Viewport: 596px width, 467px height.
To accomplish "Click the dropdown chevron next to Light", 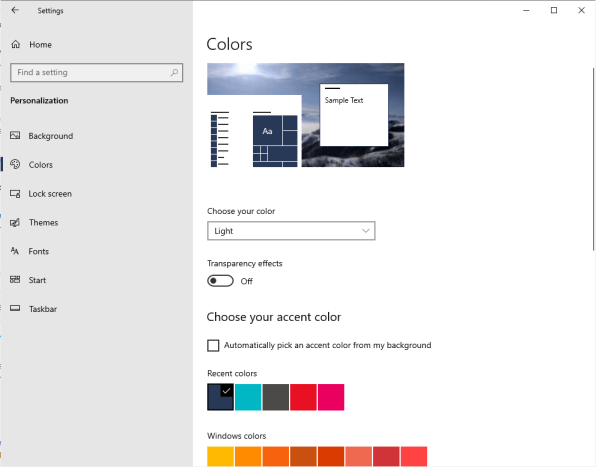I will pyautogui.click(x=366, y=231).
